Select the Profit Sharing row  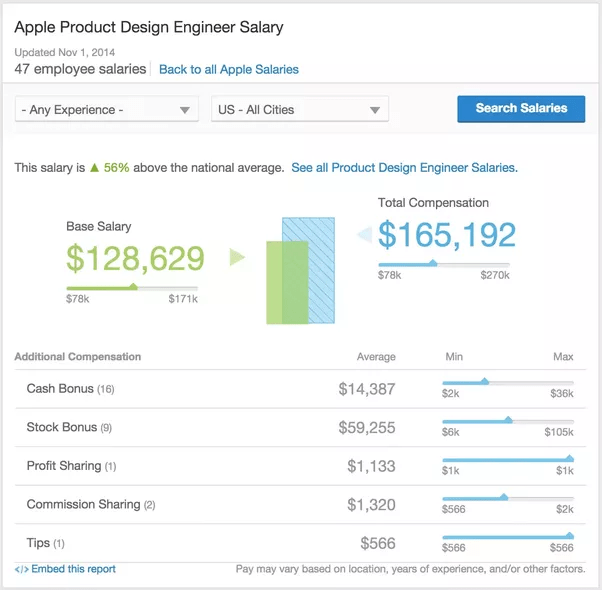300,466
